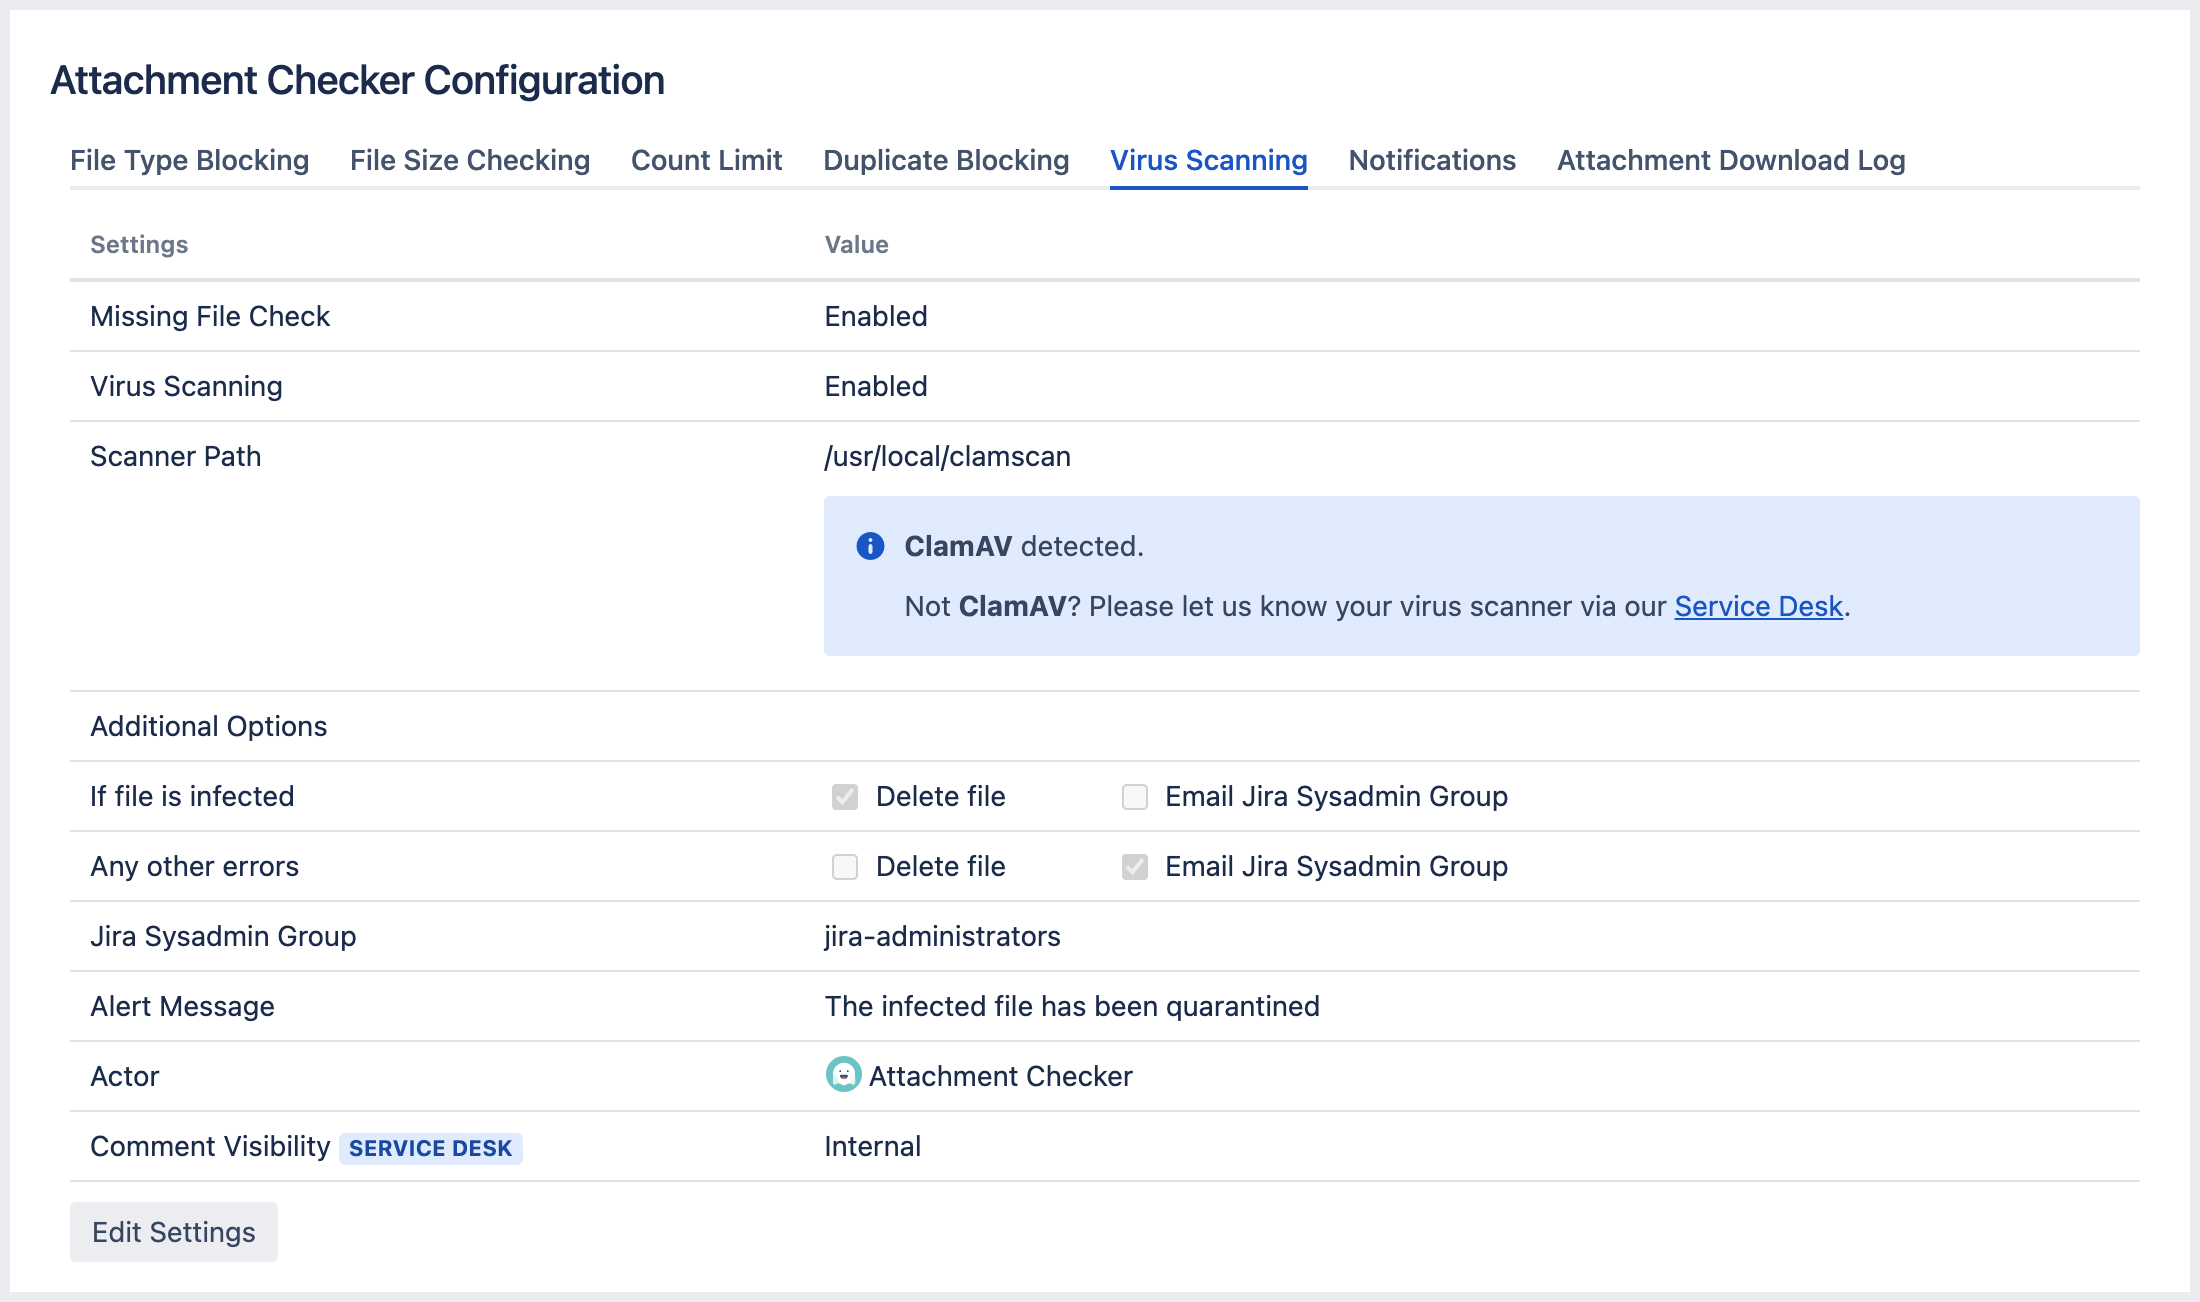Image resolution: width=2200 pixels, height=1302 pixels.
Task: Click the File Size Checking tab
Action: [468, 160]
